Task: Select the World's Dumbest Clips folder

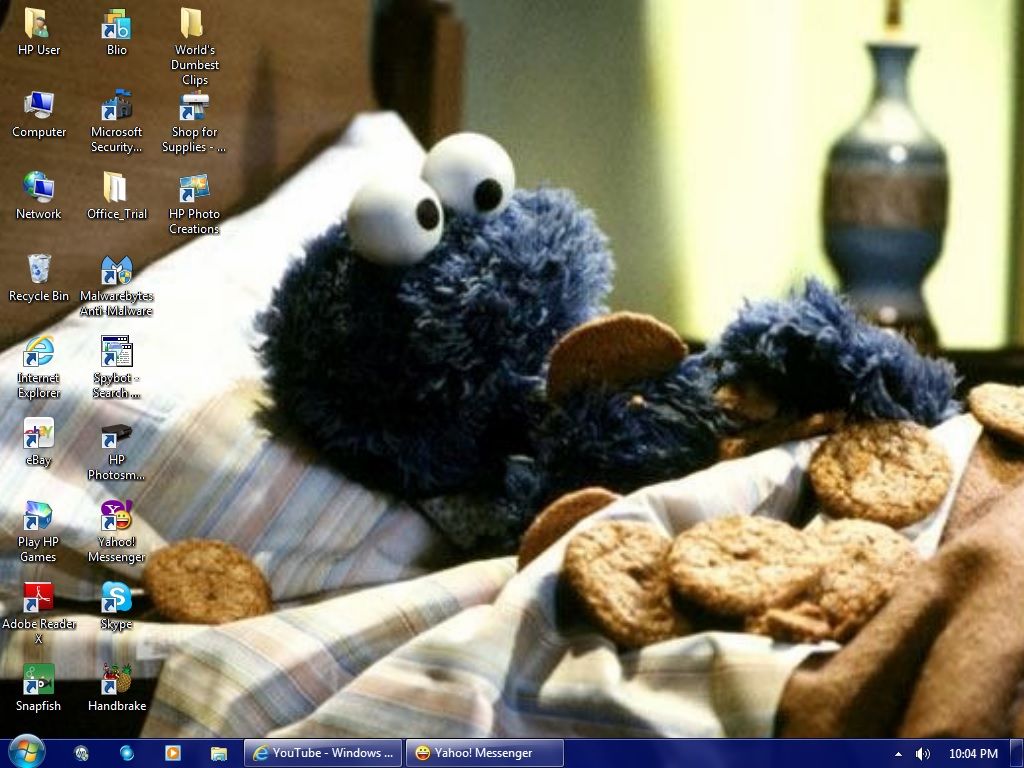Action: pos(194,46)
